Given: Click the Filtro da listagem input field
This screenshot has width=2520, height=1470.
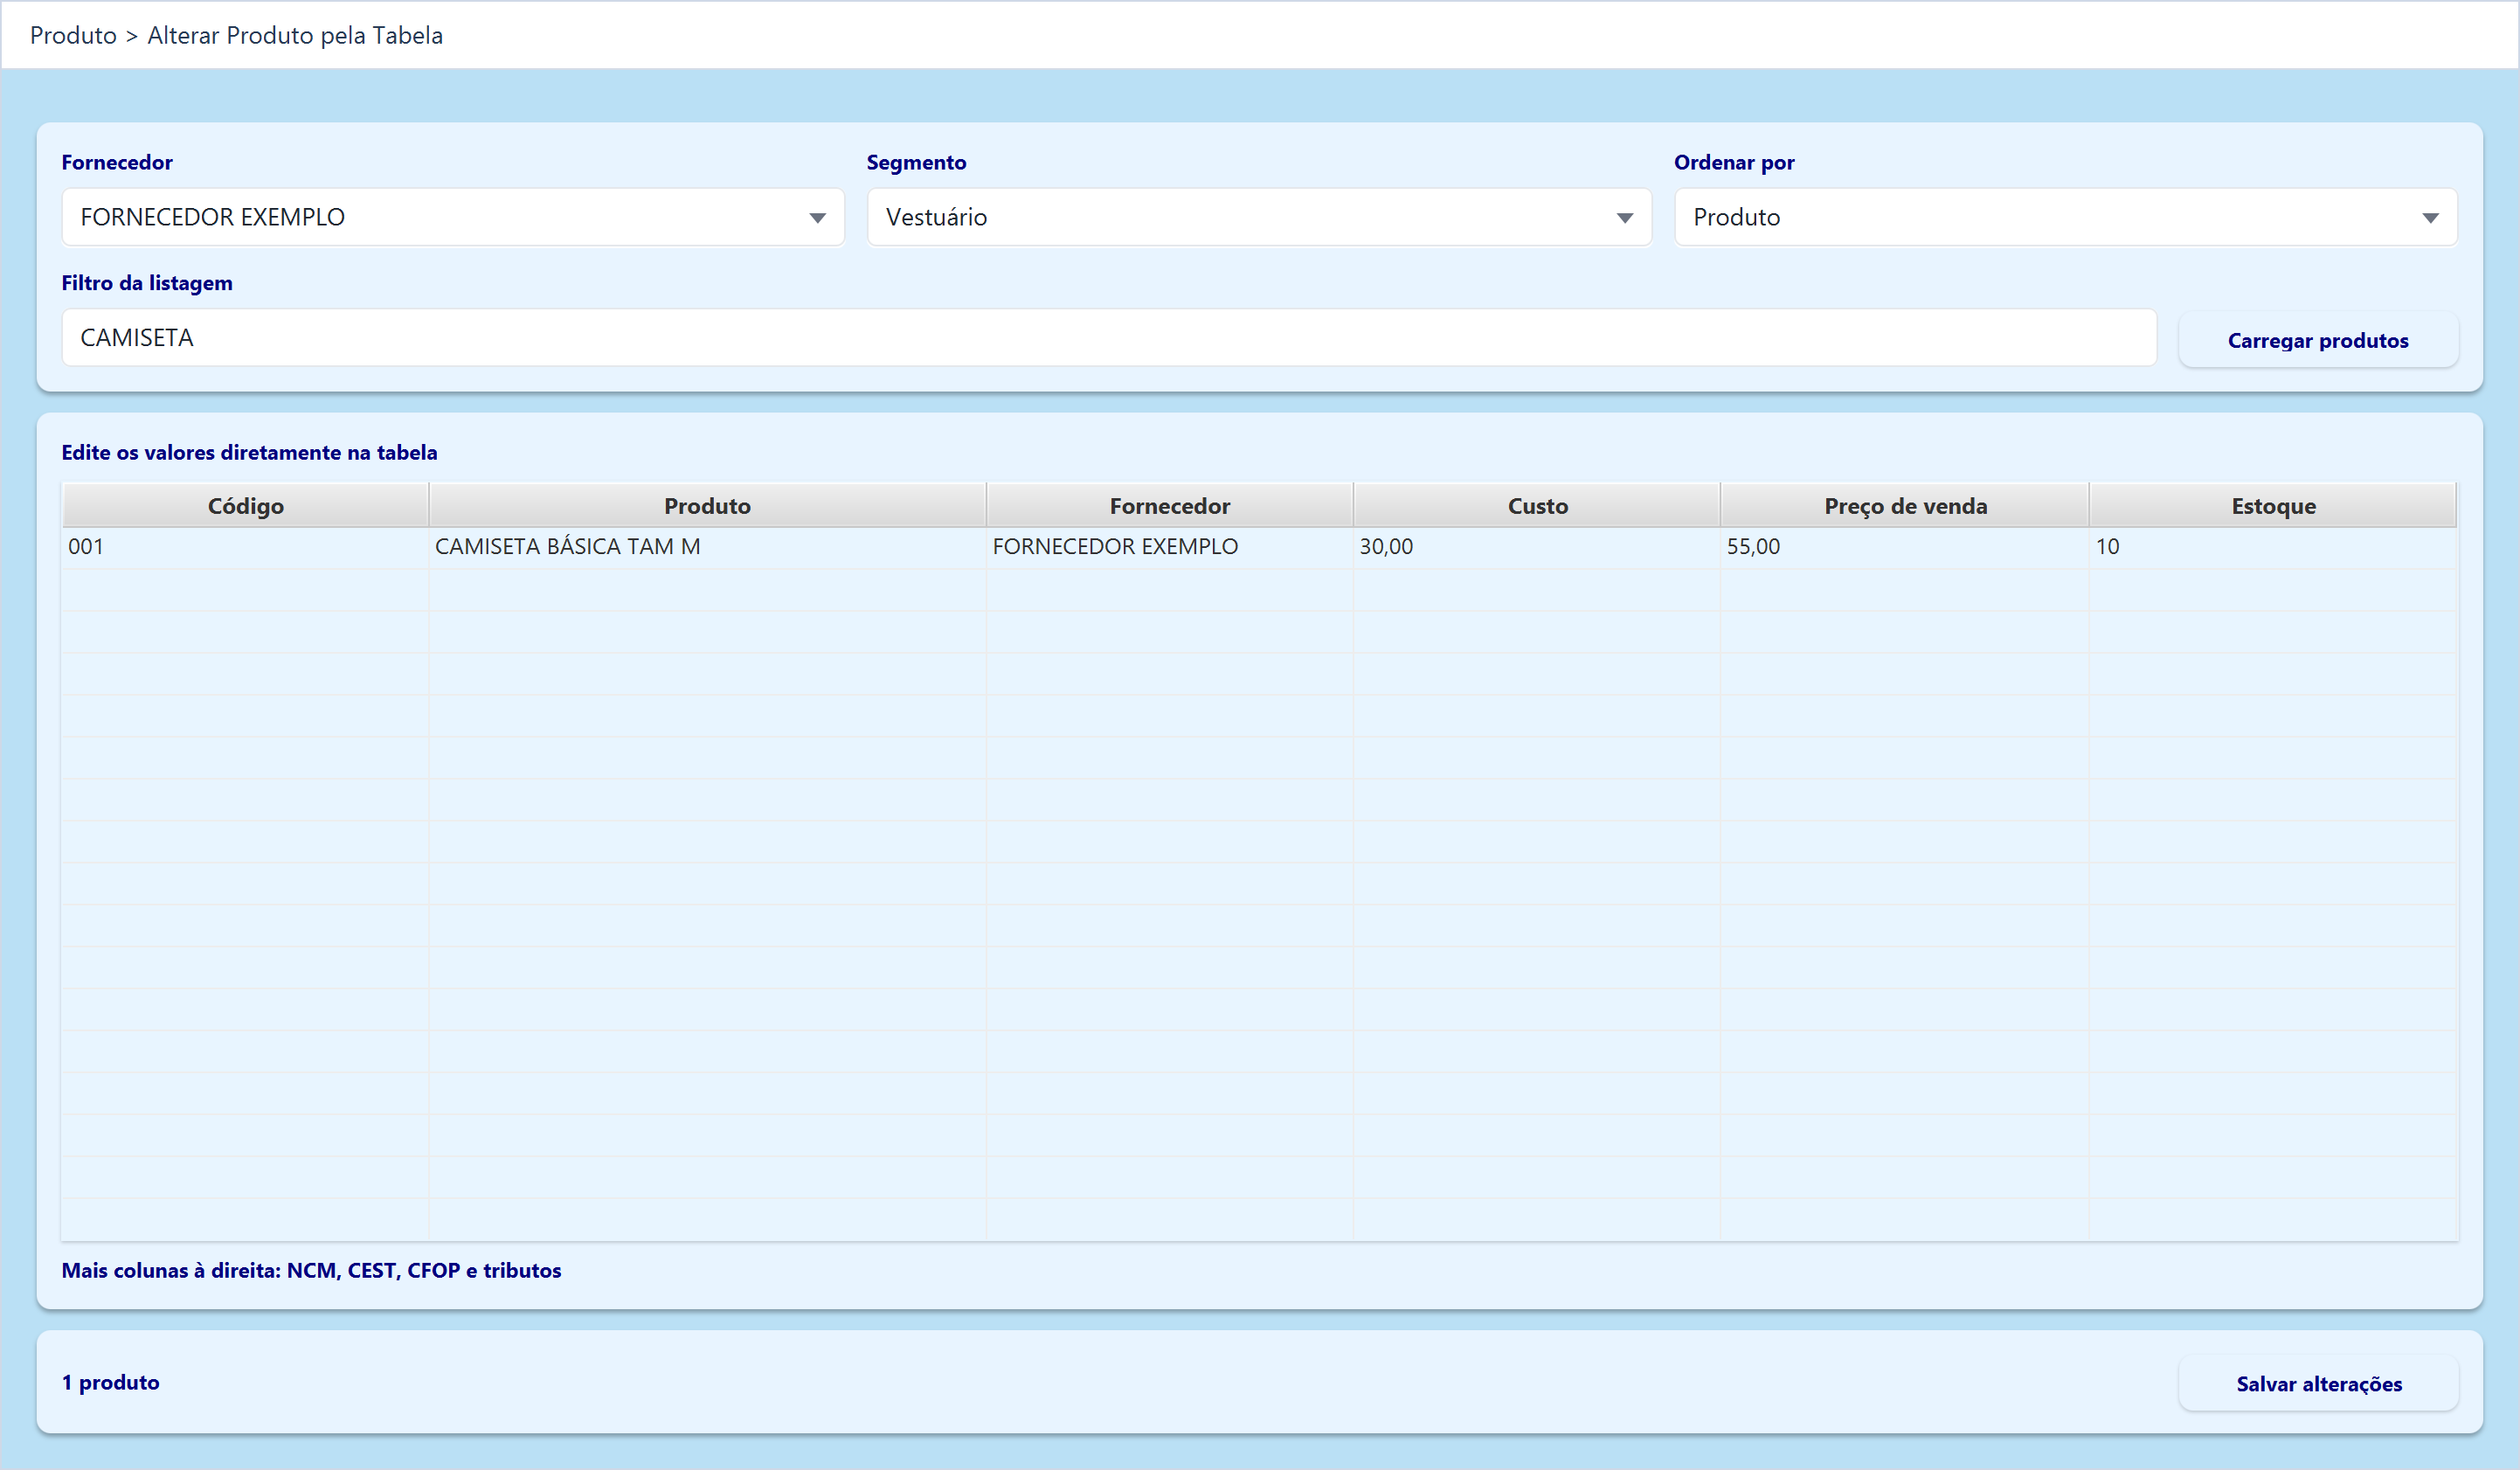Looking at the screenshot, I should point(1109,338).
